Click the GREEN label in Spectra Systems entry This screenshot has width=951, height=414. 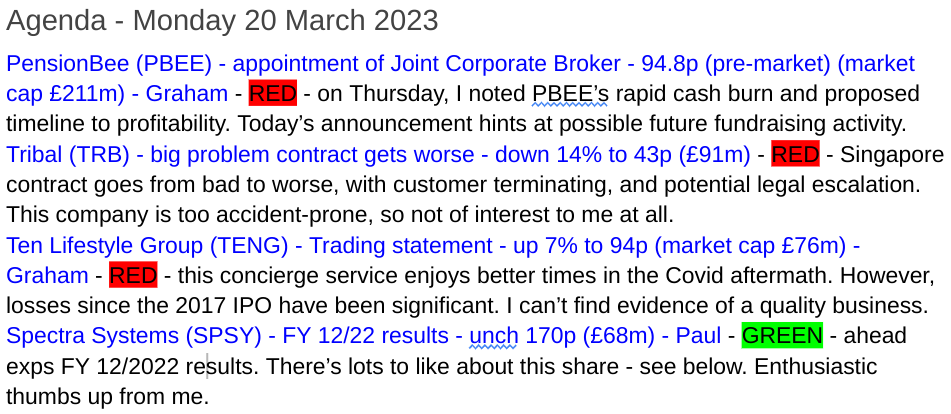point(782,335)
